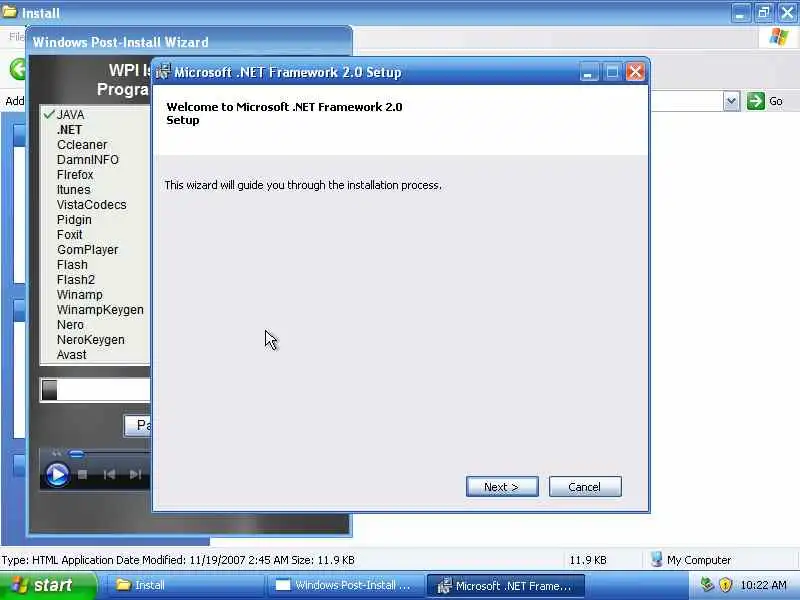
Task: Click the WPI media player play button
Action: 57,474
